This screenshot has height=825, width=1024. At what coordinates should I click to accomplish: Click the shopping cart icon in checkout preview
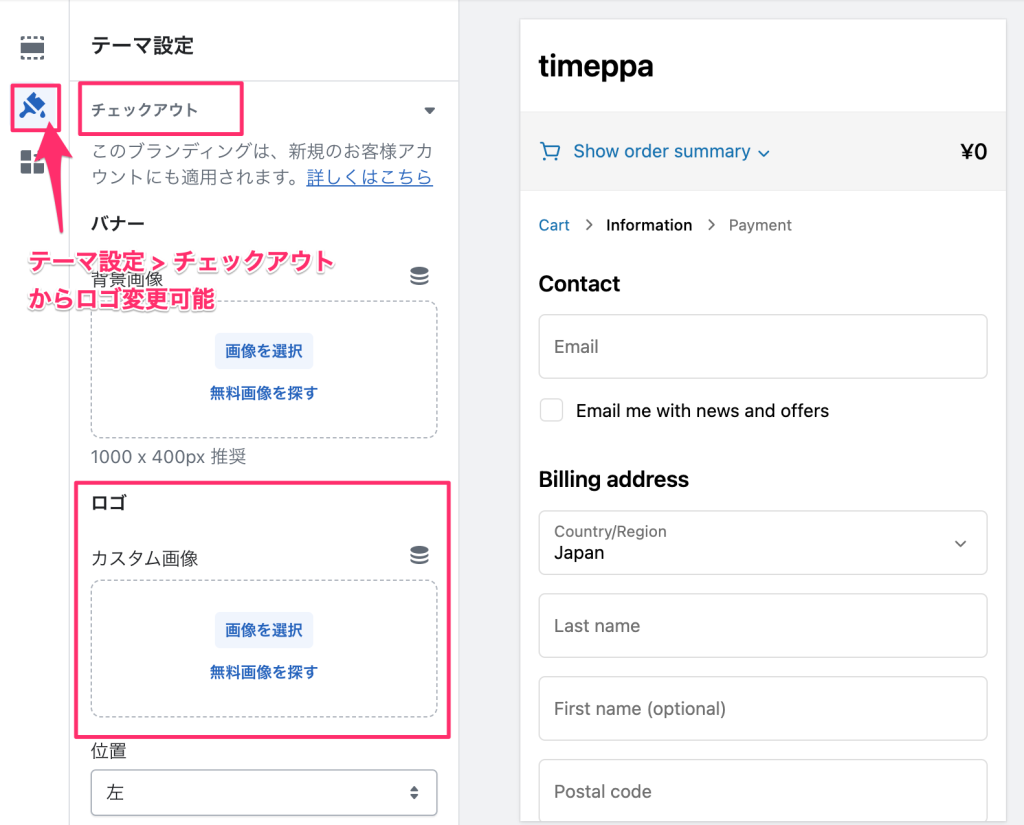click(550, 151)
